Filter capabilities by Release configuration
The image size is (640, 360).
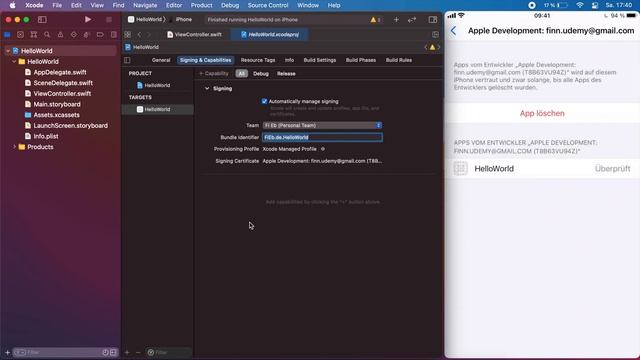[286, 74]
